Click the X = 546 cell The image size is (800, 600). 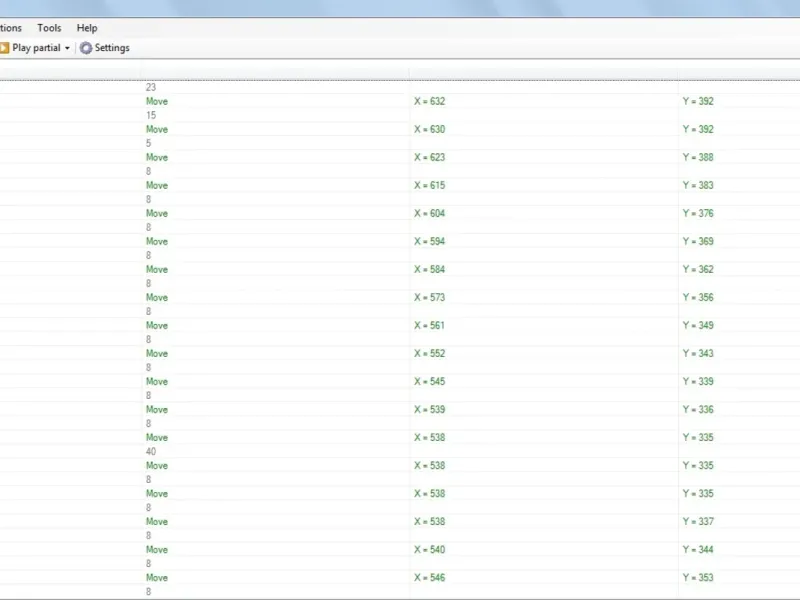[430, 578]
